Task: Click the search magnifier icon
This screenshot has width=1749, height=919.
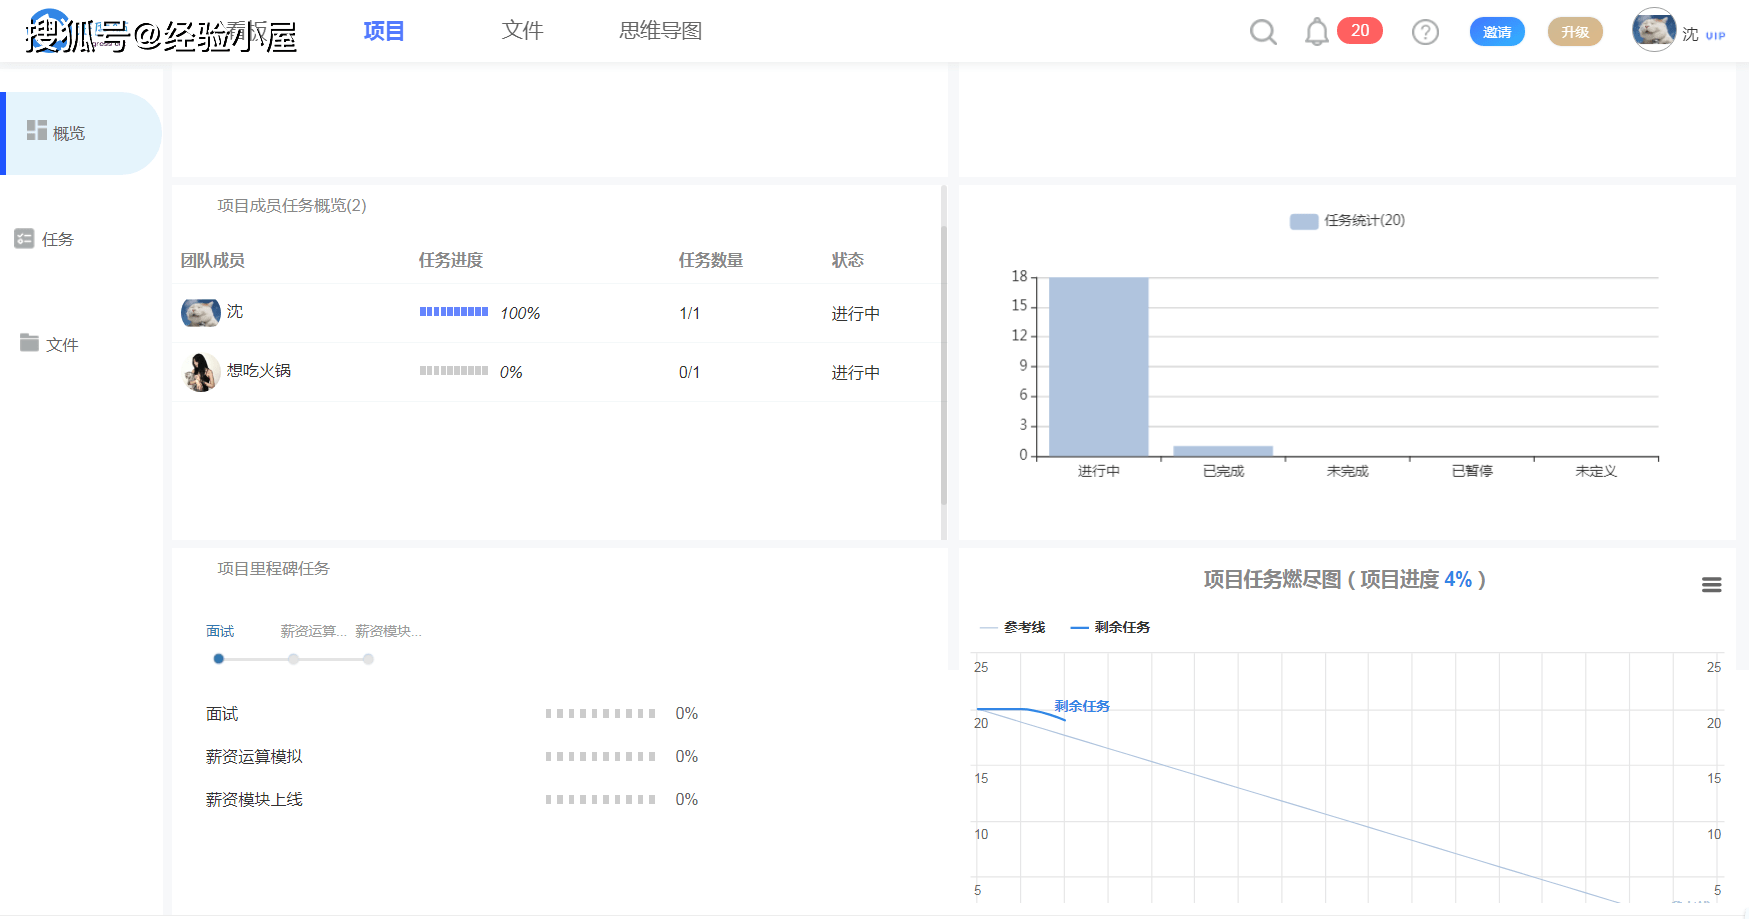Action: [1263, 32]
